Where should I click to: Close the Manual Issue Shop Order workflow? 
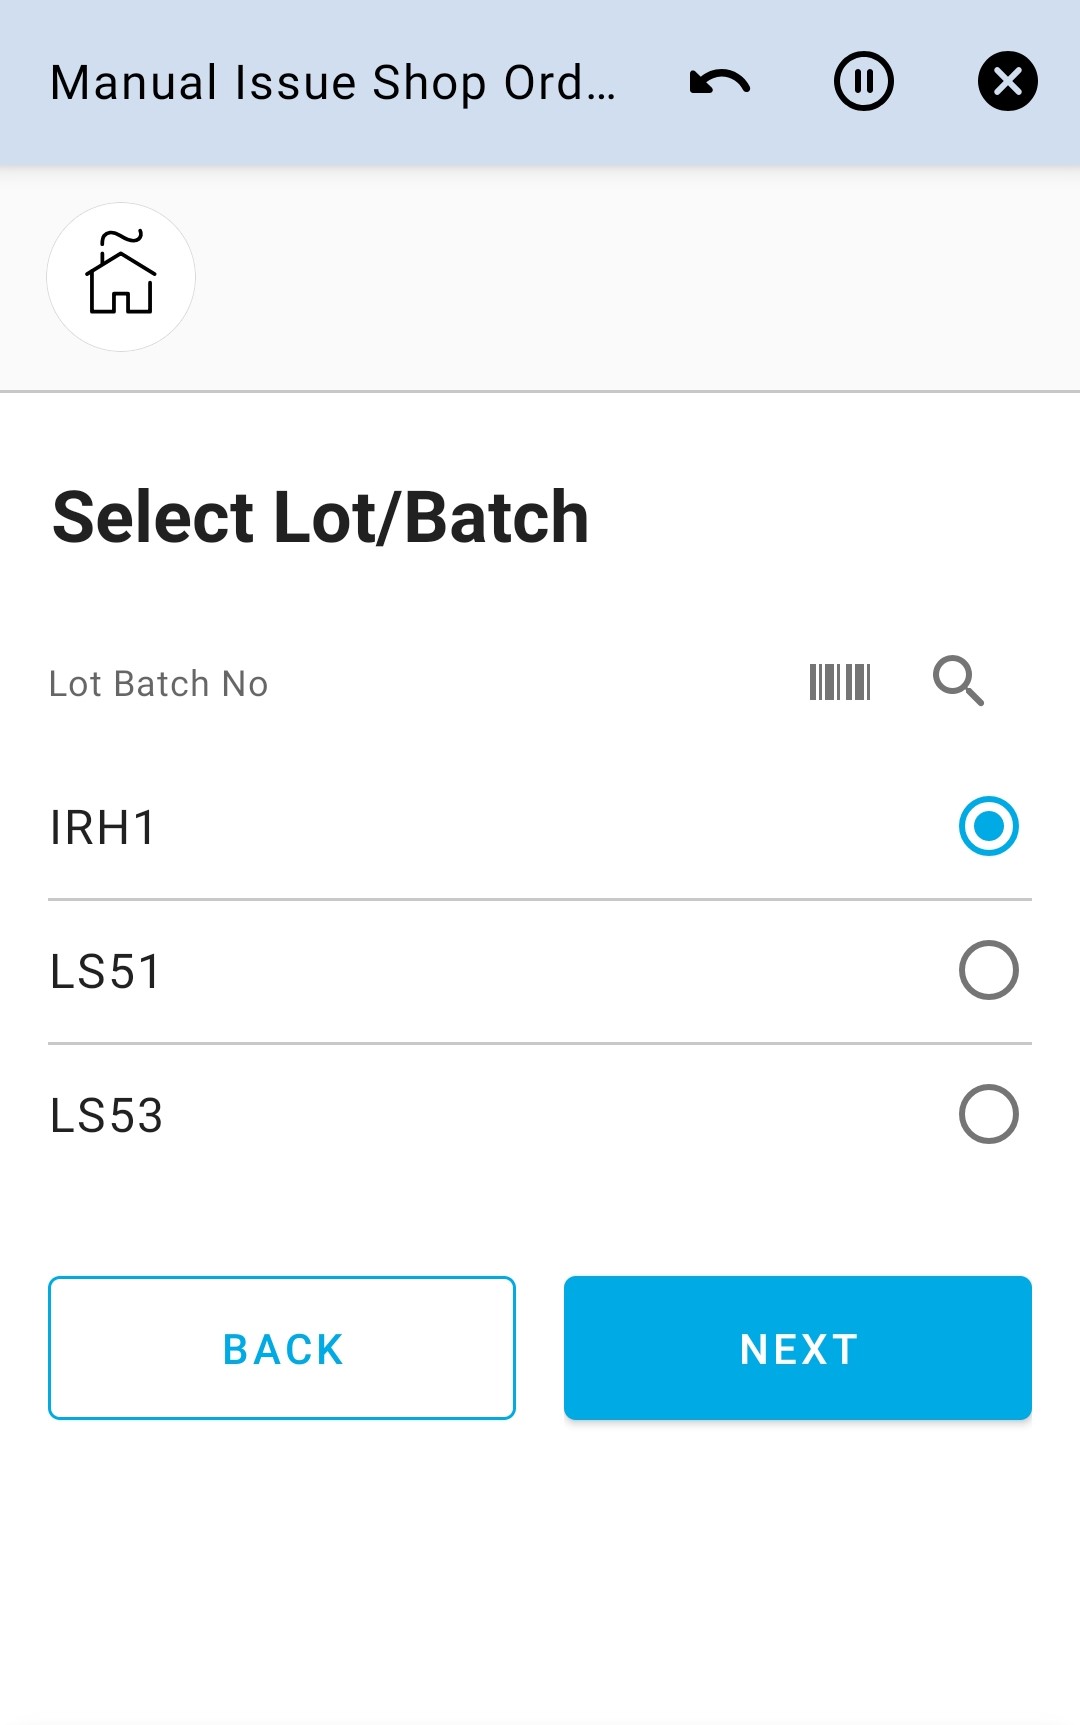pos(1006,82)
